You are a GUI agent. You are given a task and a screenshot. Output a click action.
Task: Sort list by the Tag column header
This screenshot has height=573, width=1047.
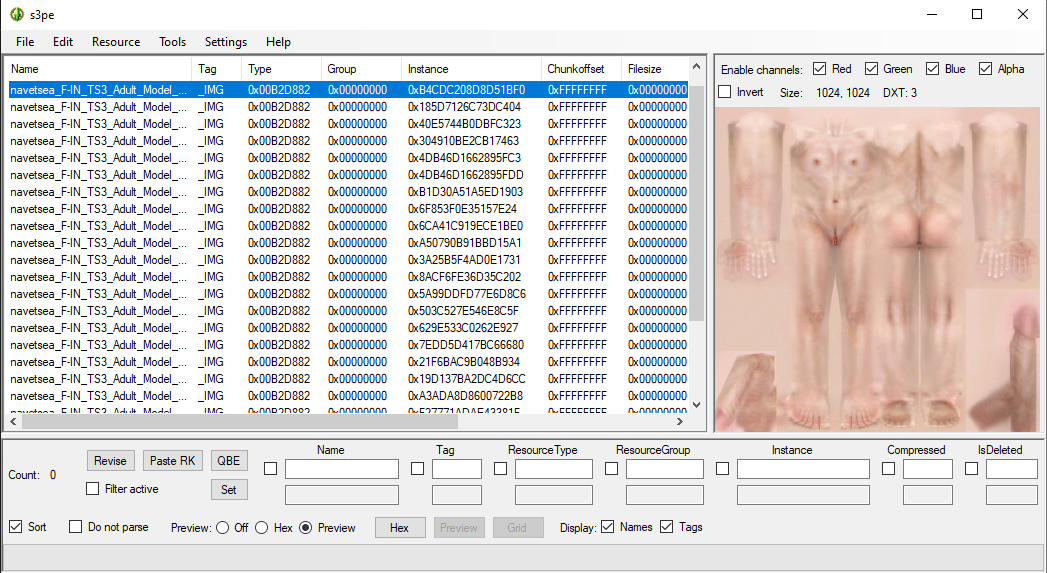coord(217,69)
